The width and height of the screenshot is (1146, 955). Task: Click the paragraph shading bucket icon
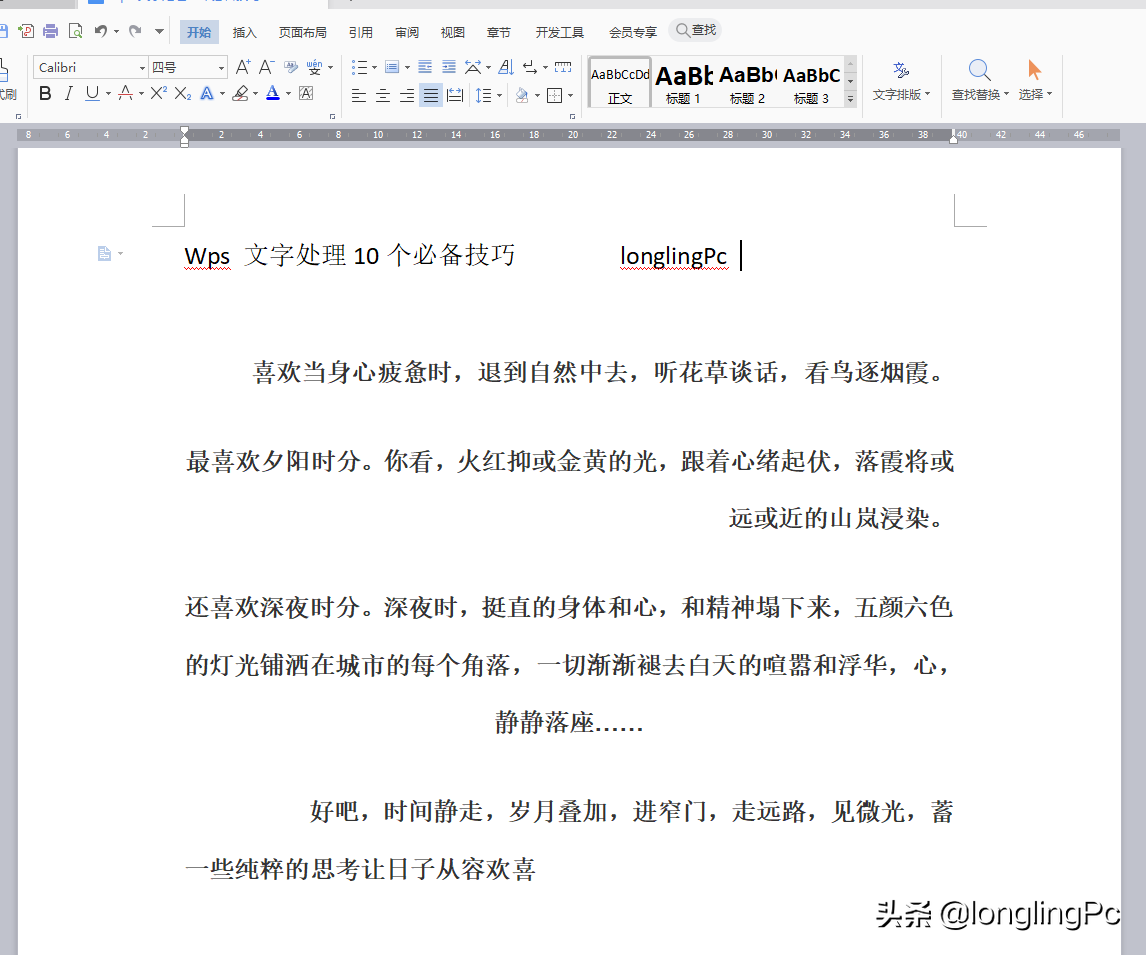(522, 95)
